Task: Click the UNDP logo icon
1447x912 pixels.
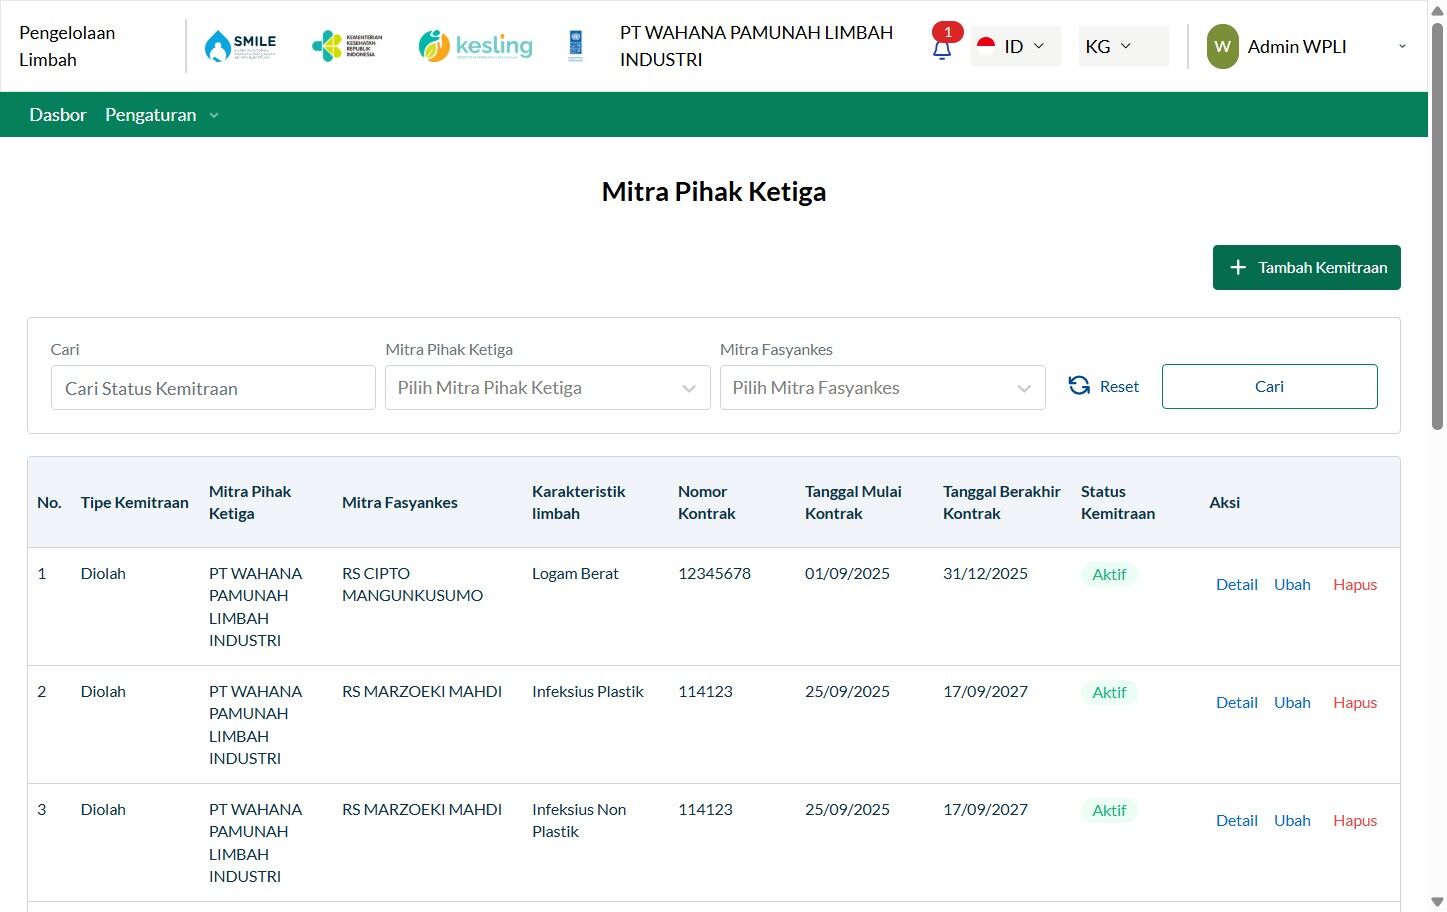Action: (x=576, y=46)
